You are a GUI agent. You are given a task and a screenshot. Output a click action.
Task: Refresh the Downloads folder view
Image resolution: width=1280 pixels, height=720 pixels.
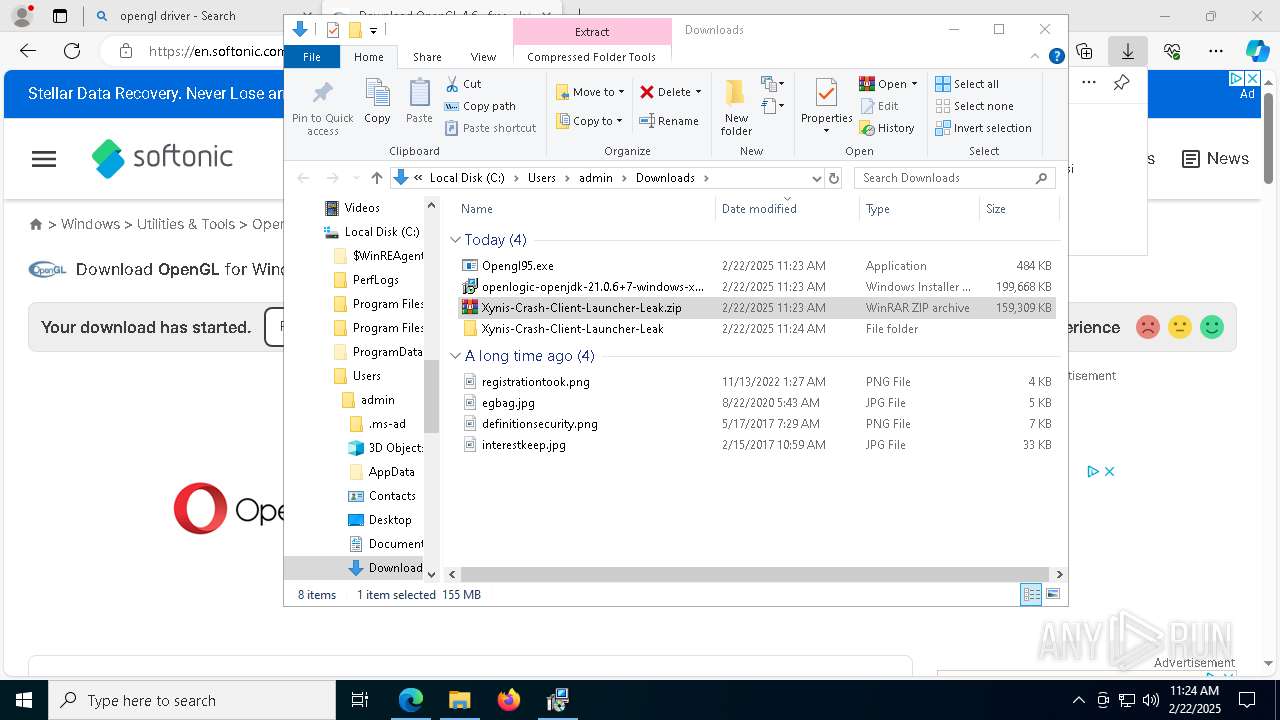[834, 178]
